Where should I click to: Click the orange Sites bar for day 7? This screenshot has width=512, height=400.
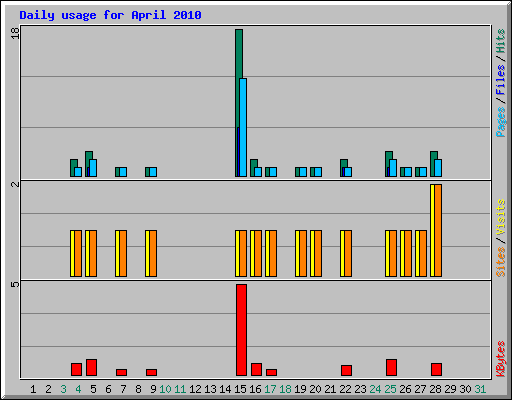[123, 253]
